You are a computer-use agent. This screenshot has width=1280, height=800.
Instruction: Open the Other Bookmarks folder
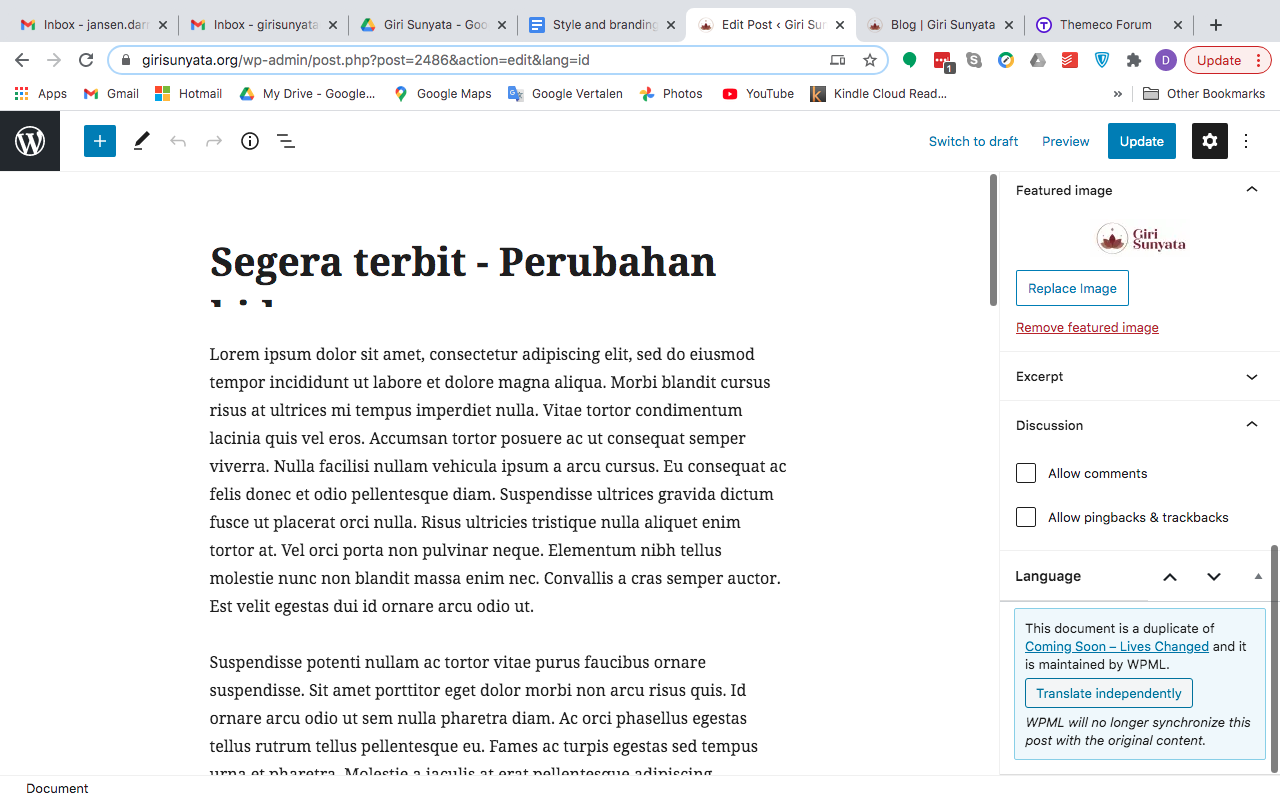pyautogui.click(x=1204, y=94)
